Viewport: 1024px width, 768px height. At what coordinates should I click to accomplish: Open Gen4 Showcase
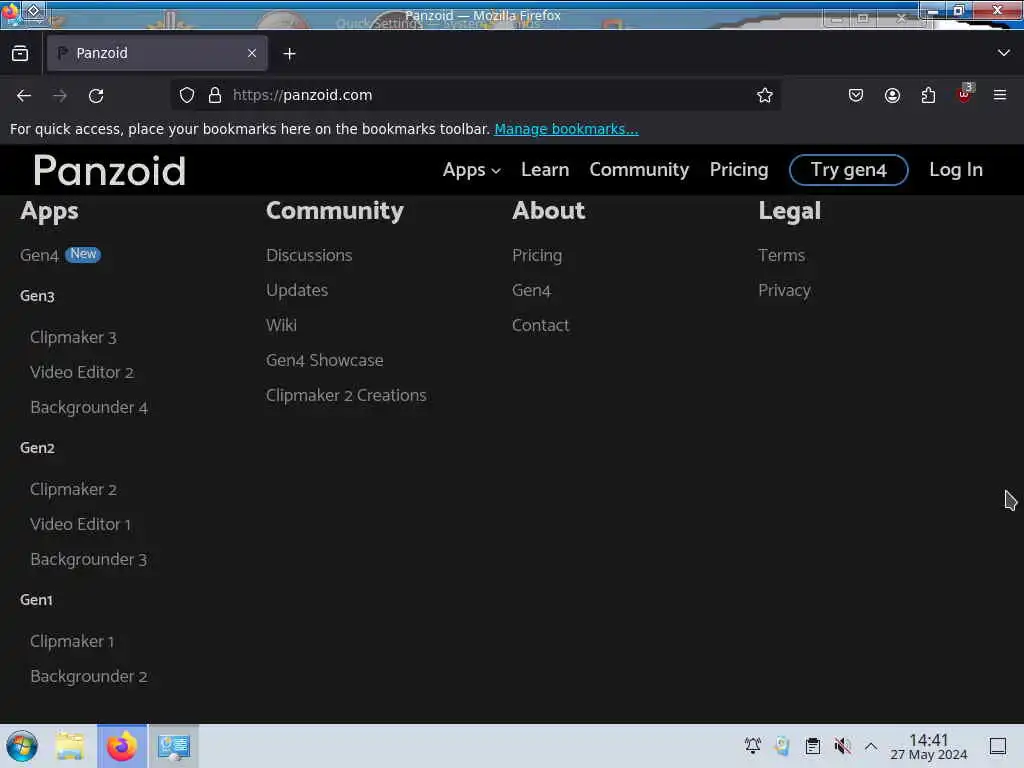[325, 360]
